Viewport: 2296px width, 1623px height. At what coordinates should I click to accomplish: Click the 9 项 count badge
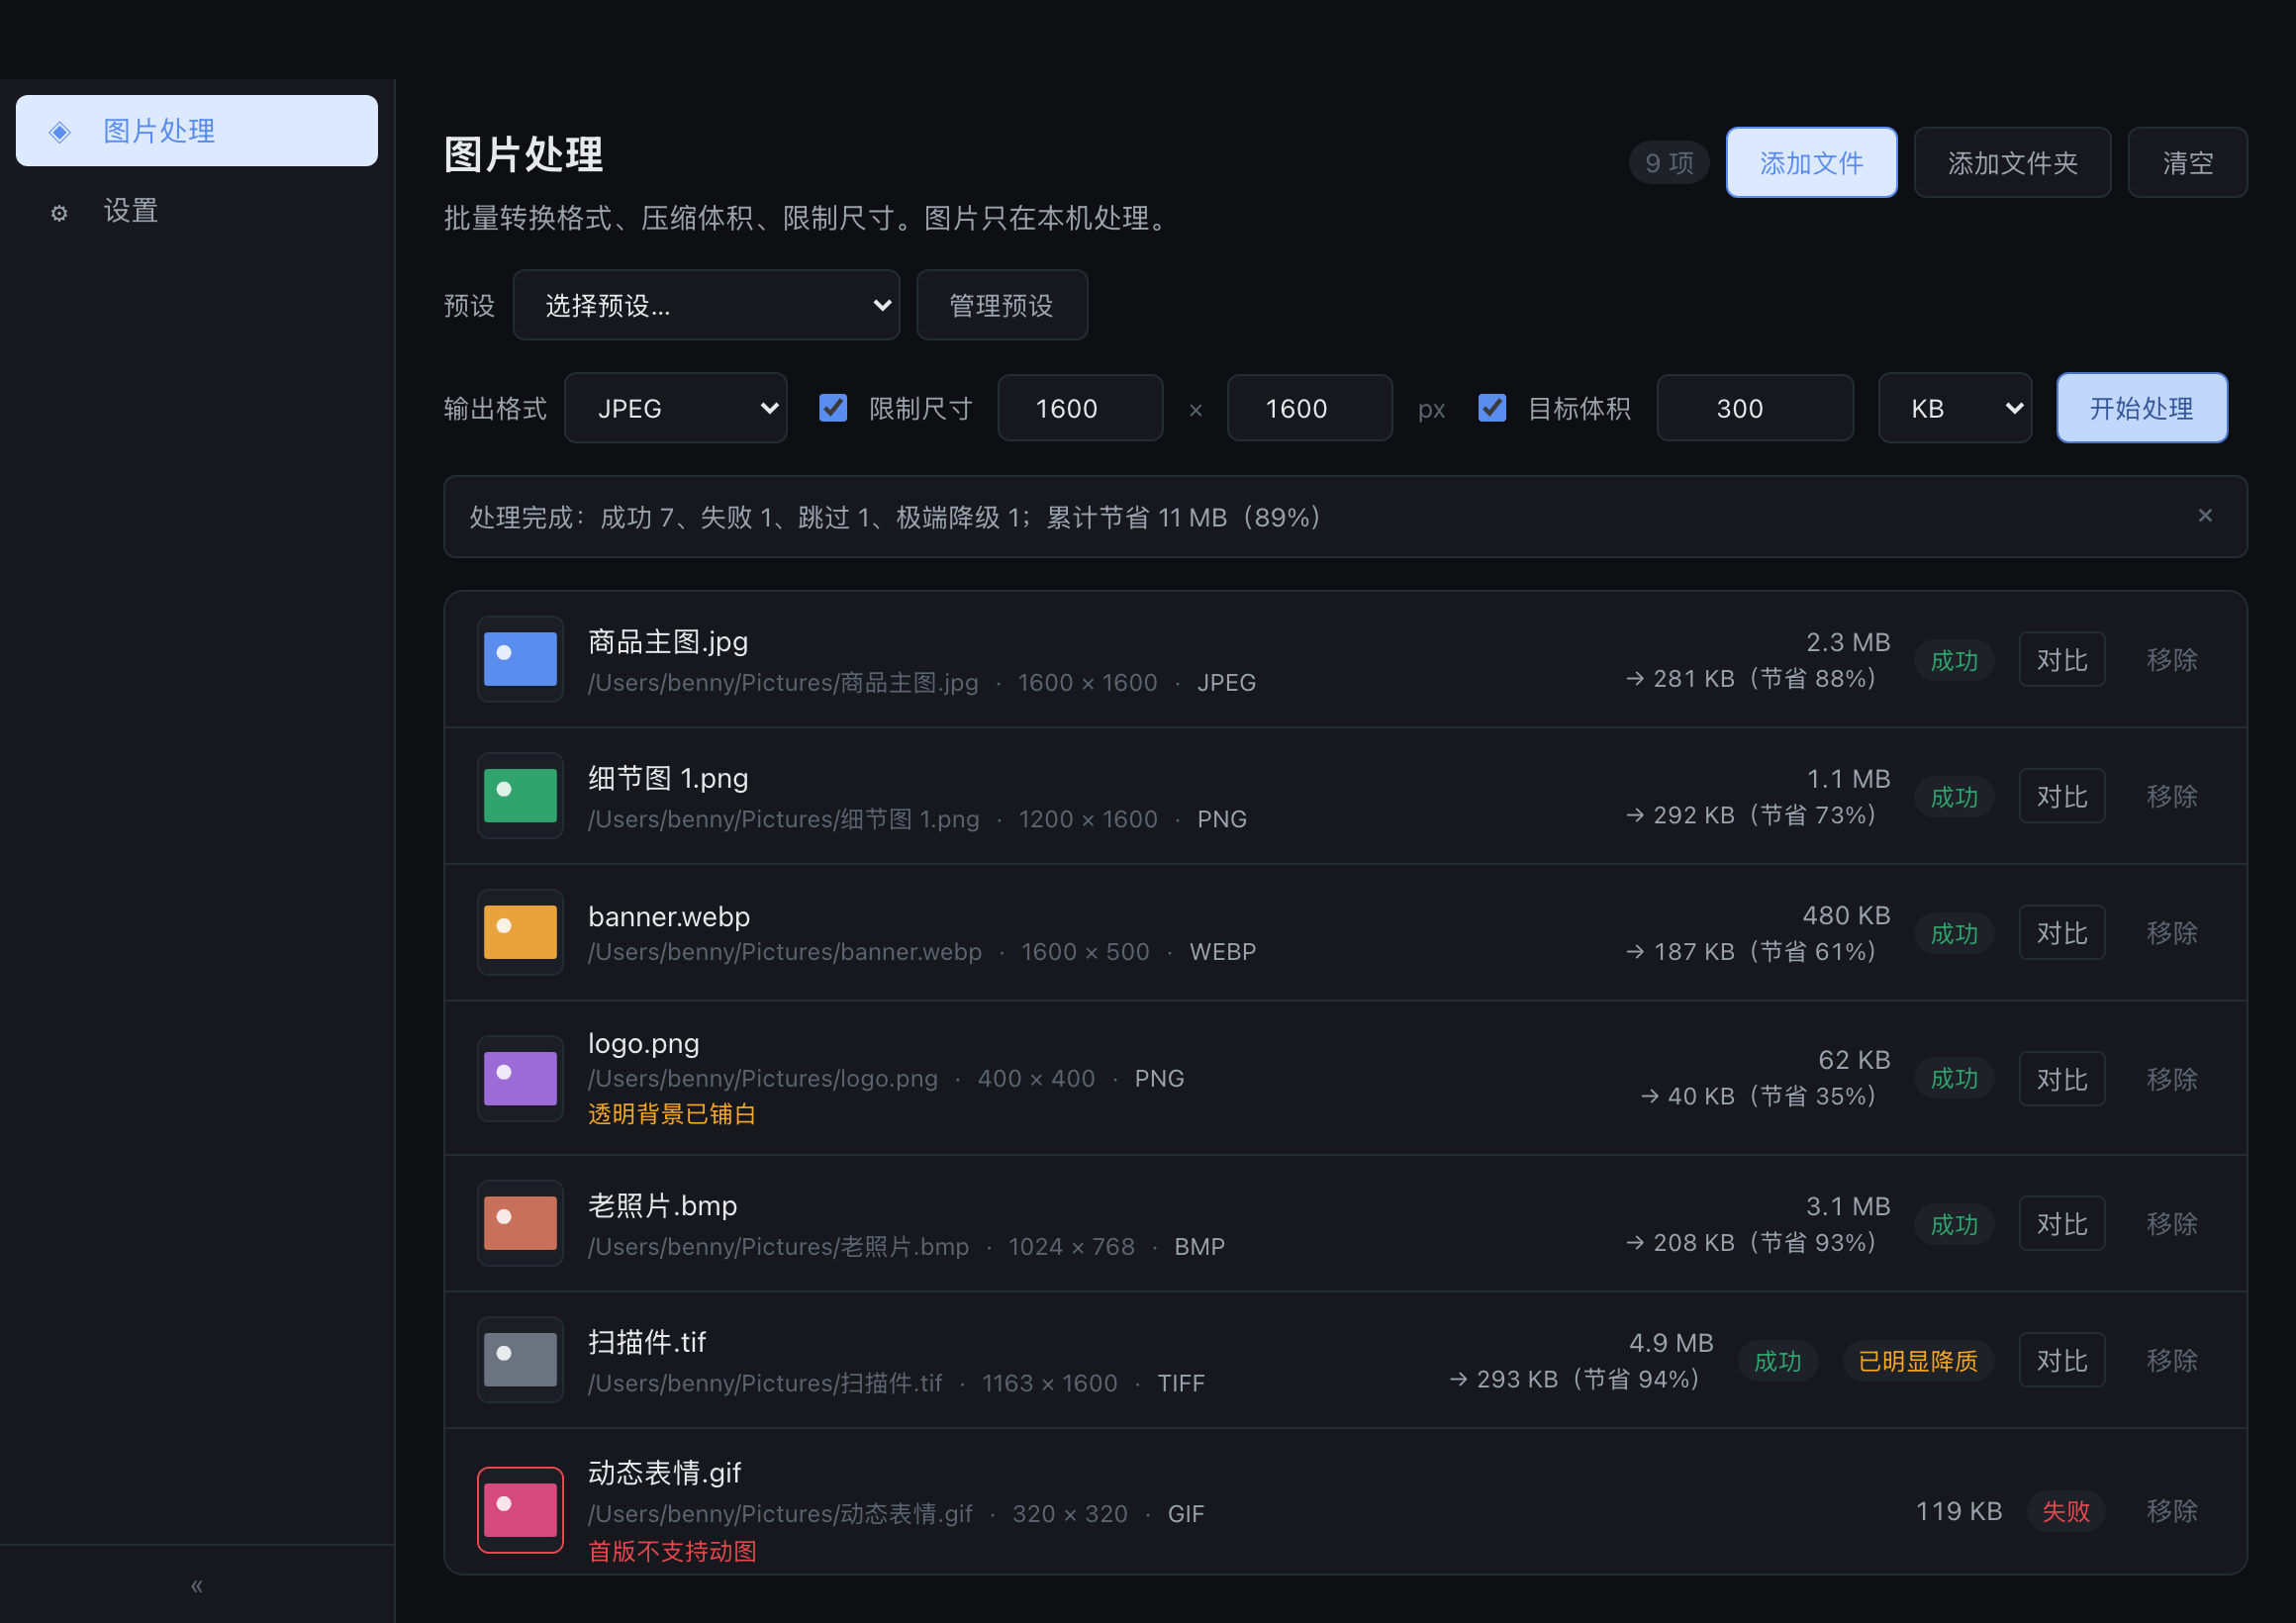[1669, 163]
